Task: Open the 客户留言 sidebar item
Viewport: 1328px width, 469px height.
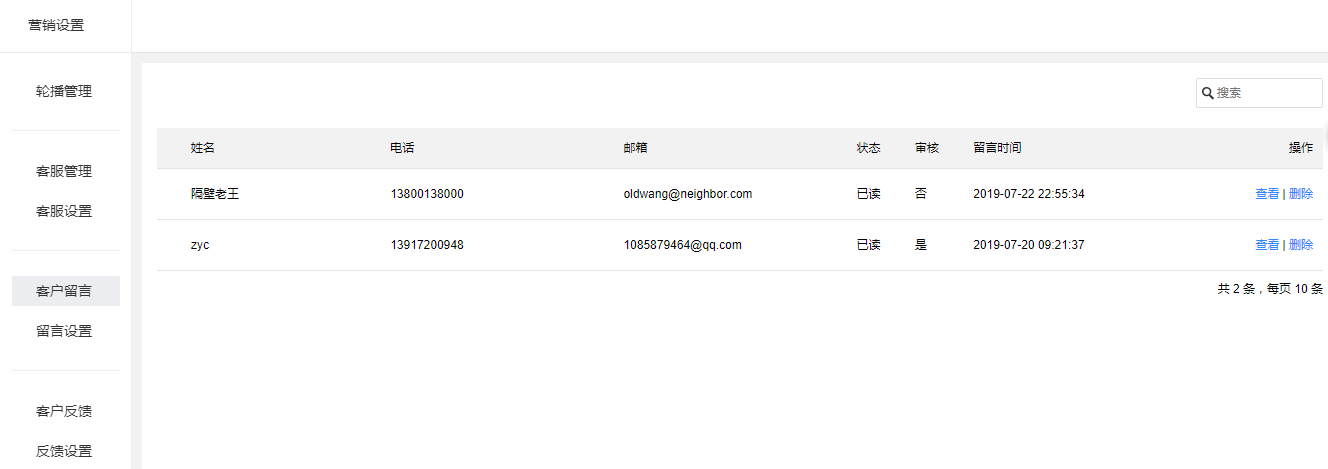Action: 64,291
